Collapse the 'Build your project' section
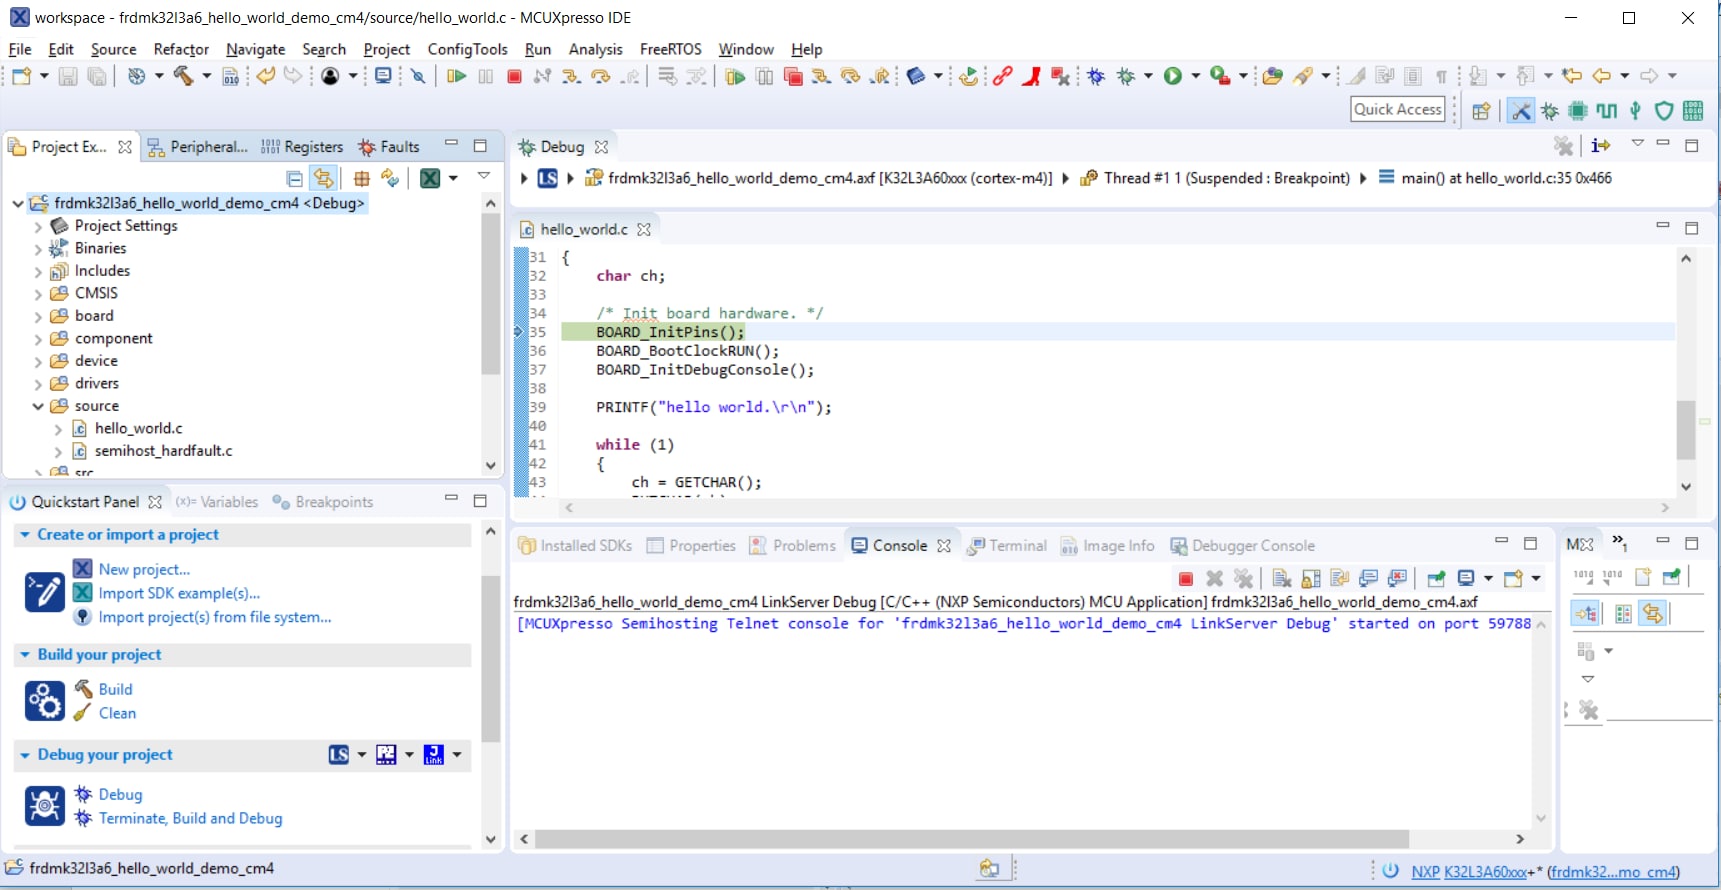 [x=24, y=655]
